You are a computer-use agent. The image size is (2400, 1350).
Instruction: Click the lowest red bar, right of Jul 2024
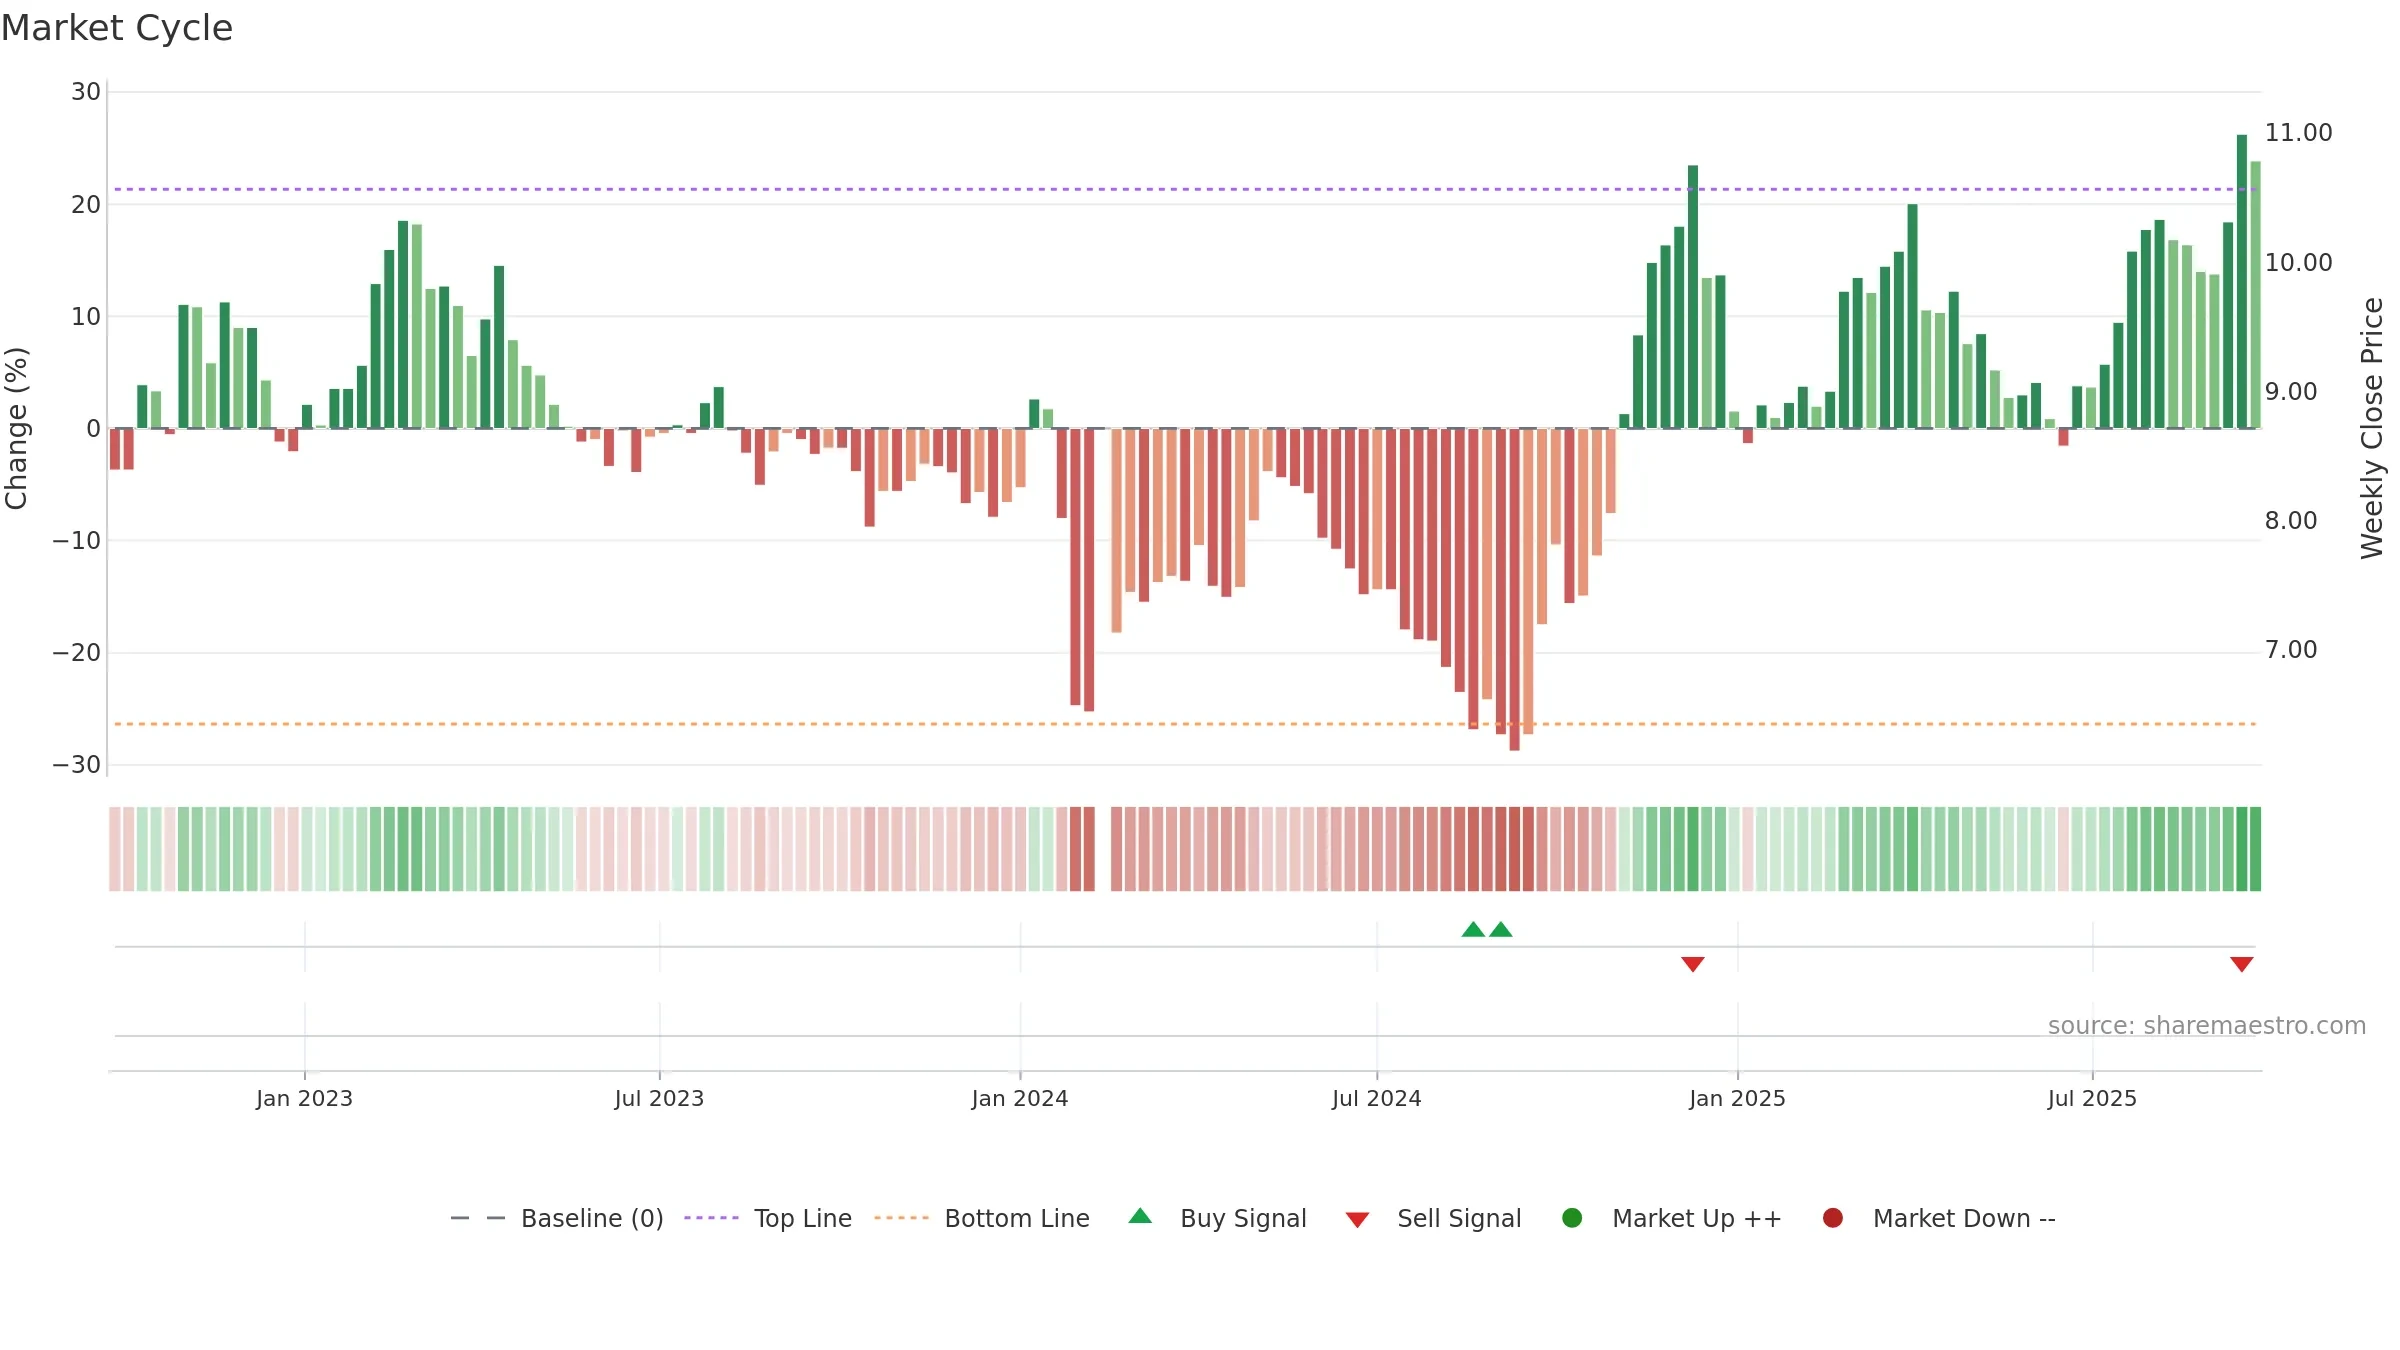coord(1514,590)
